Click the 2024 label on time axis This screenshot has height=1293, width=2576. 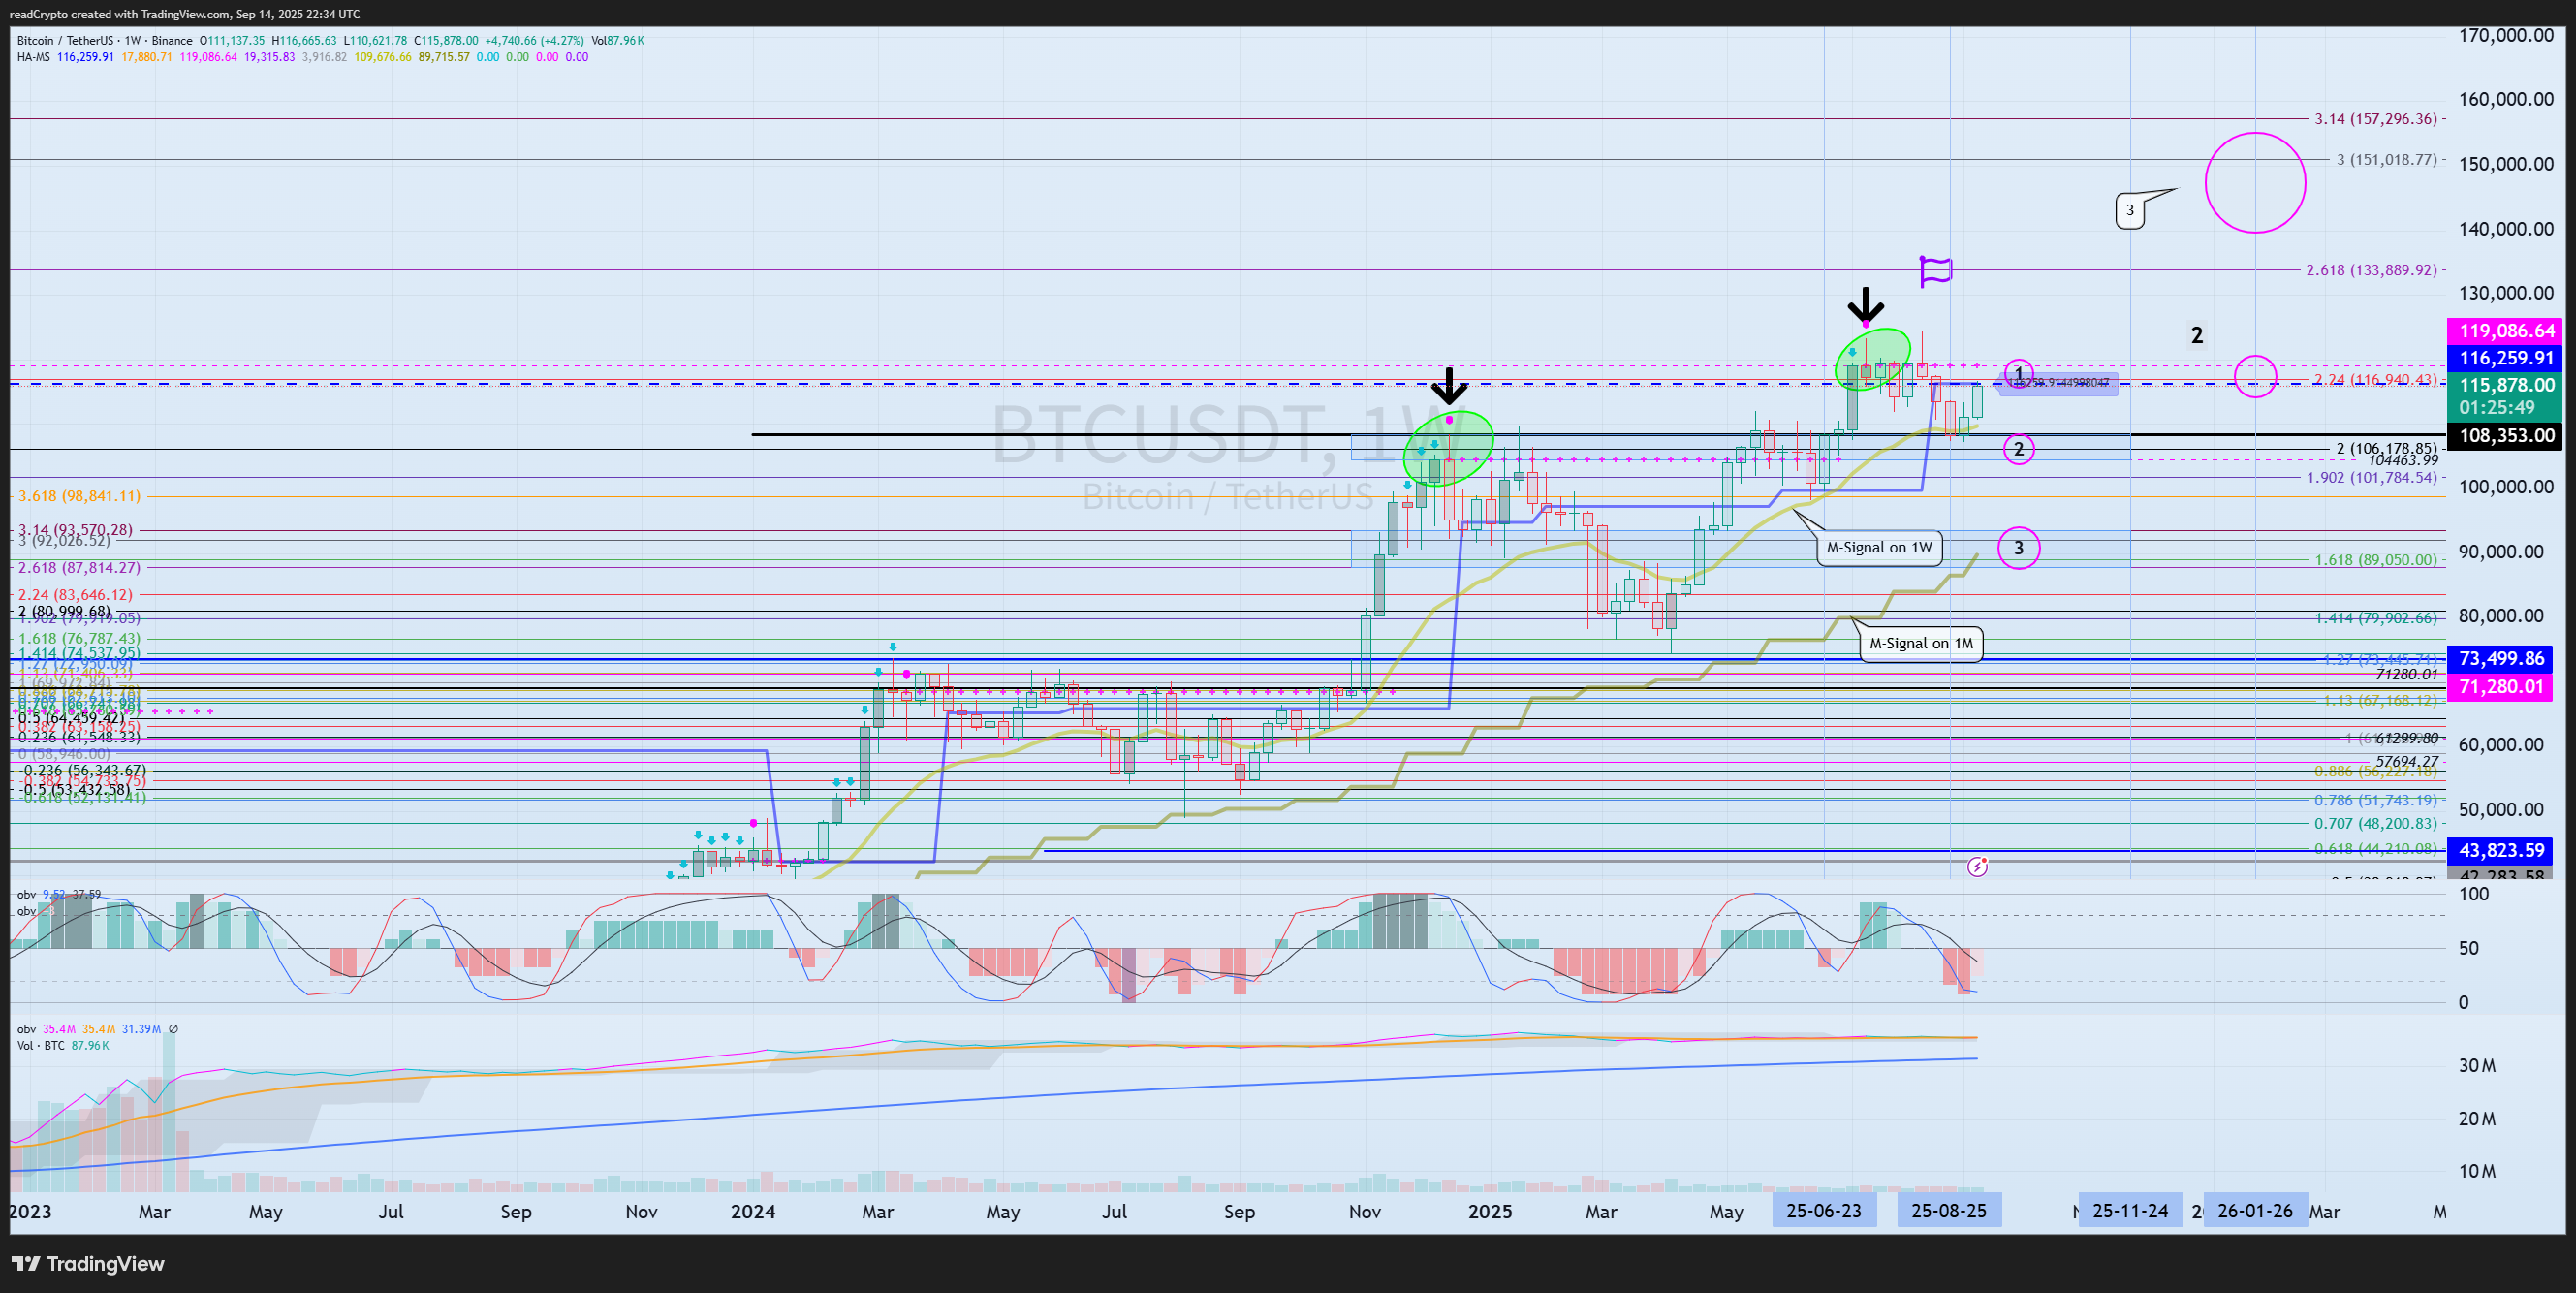click(x=753, y=1211)
